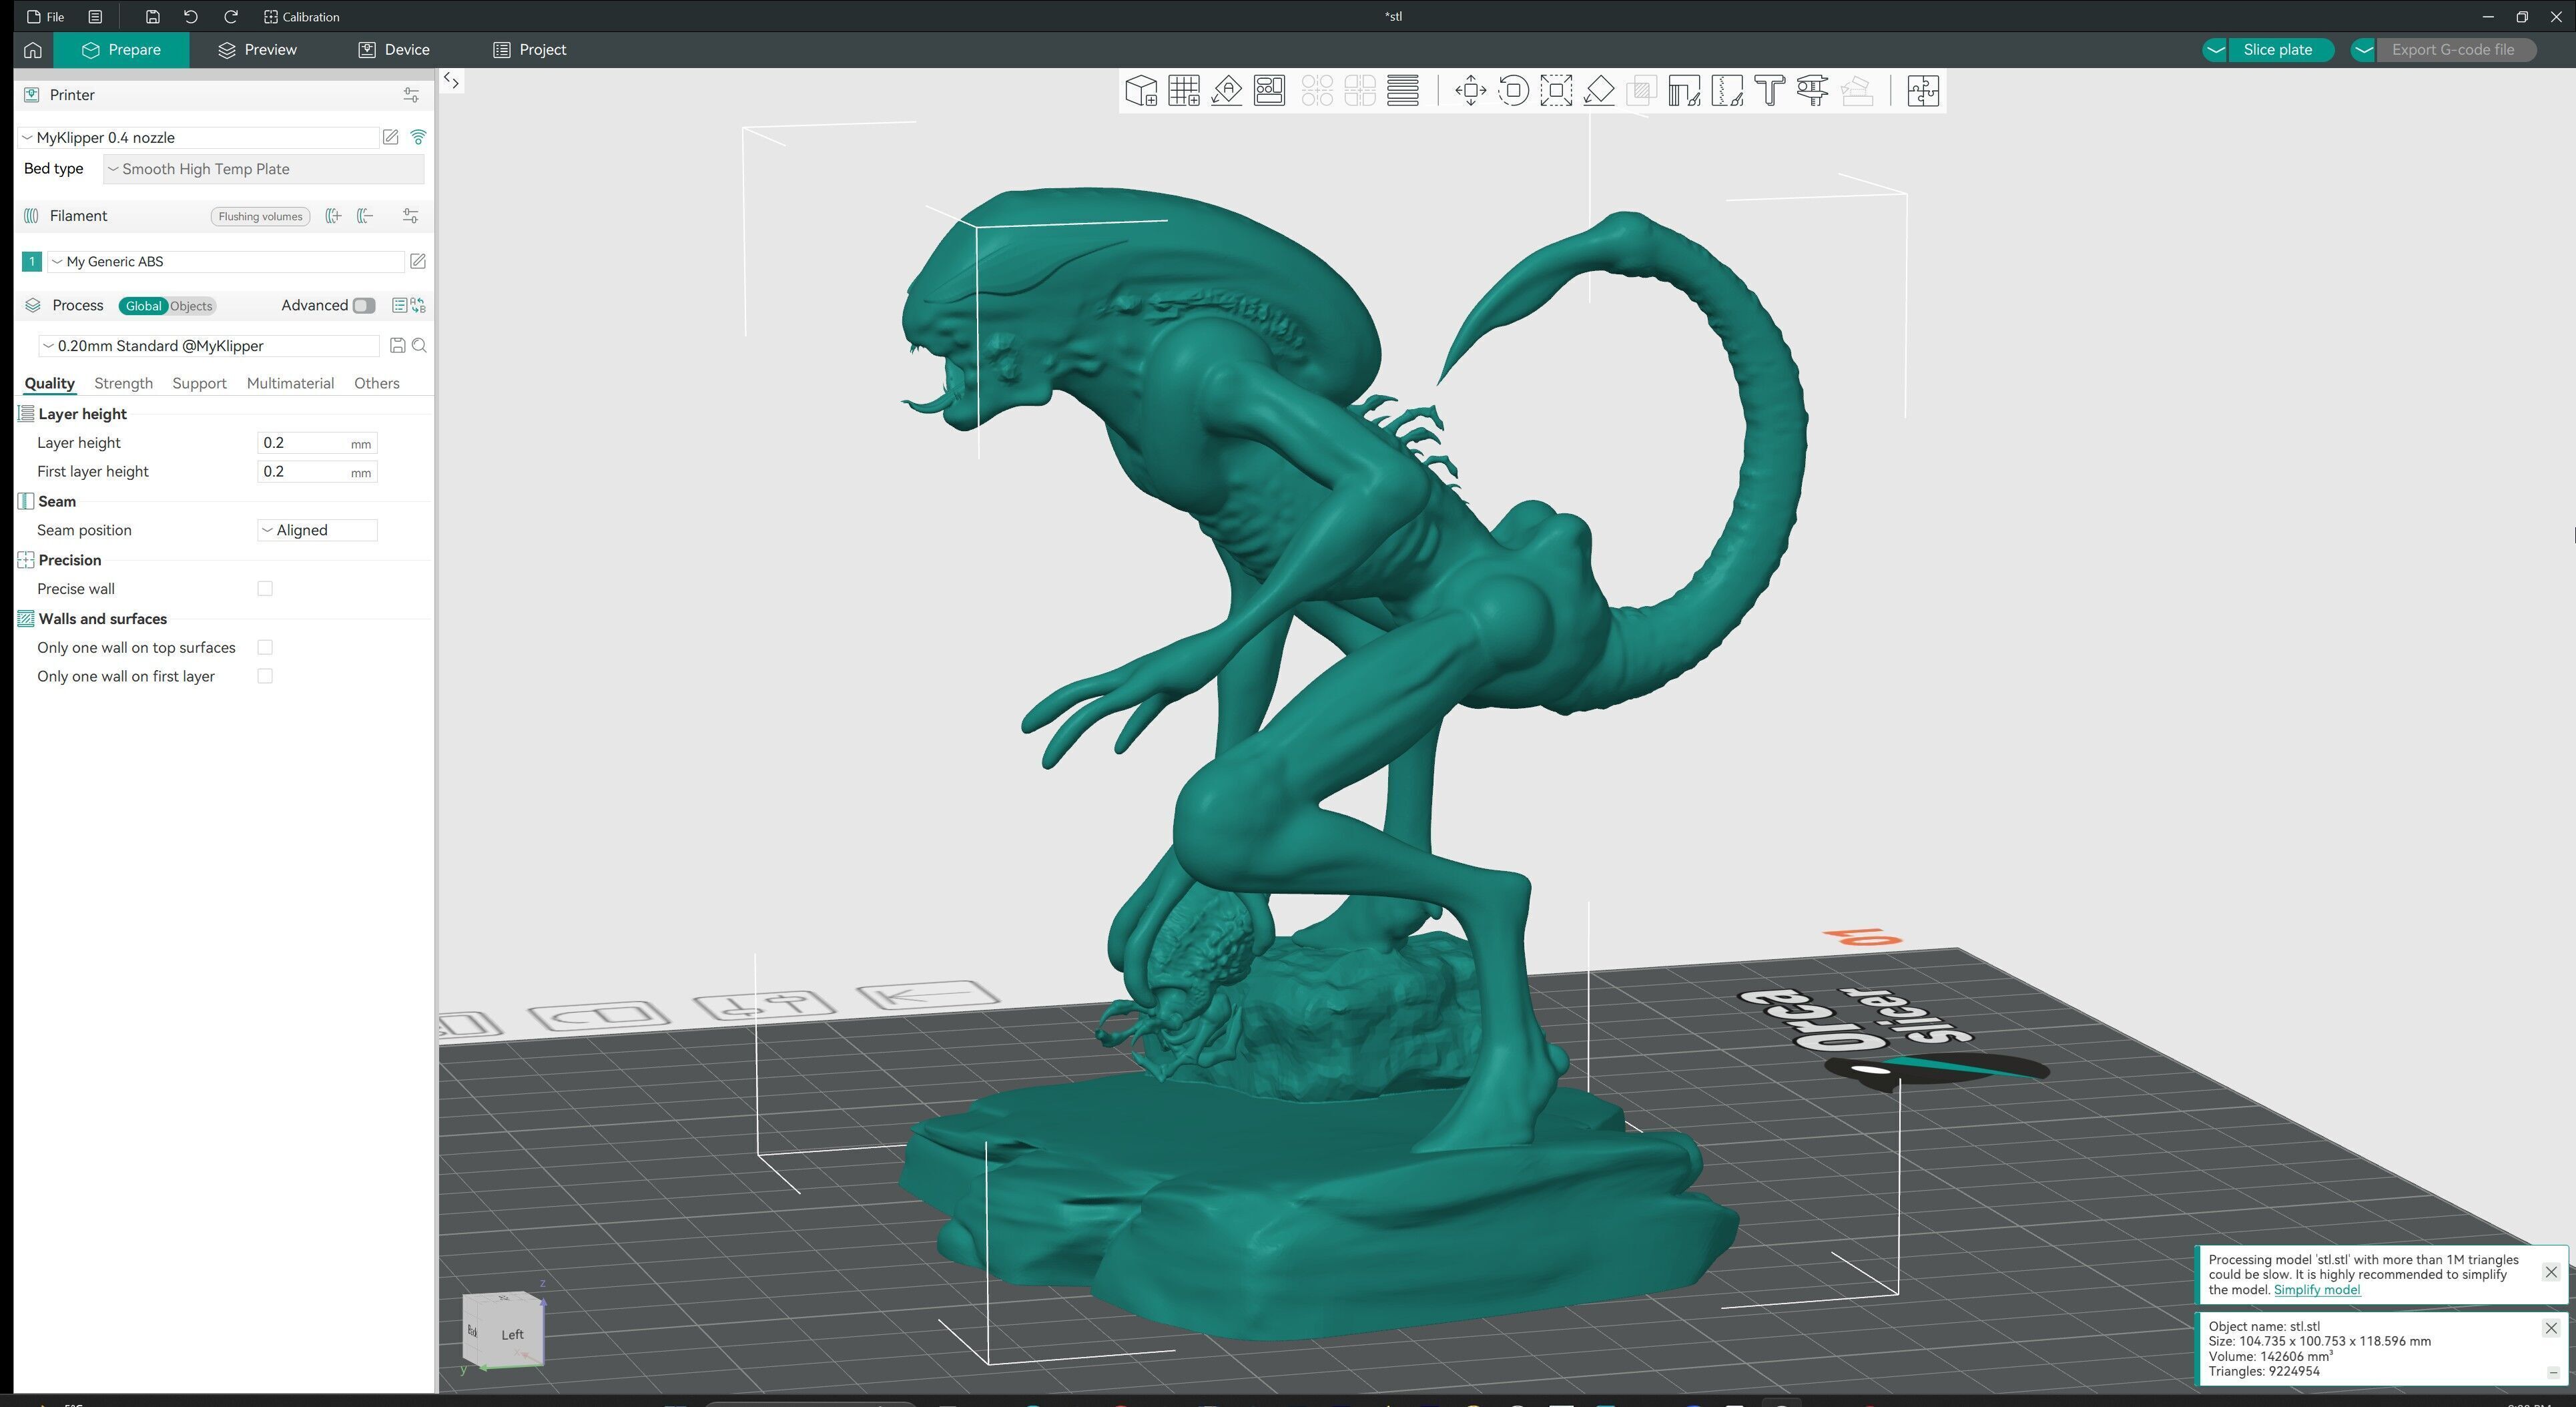Enable the Precise wall checkbox

pyautogui.click(x=265, y=589)
